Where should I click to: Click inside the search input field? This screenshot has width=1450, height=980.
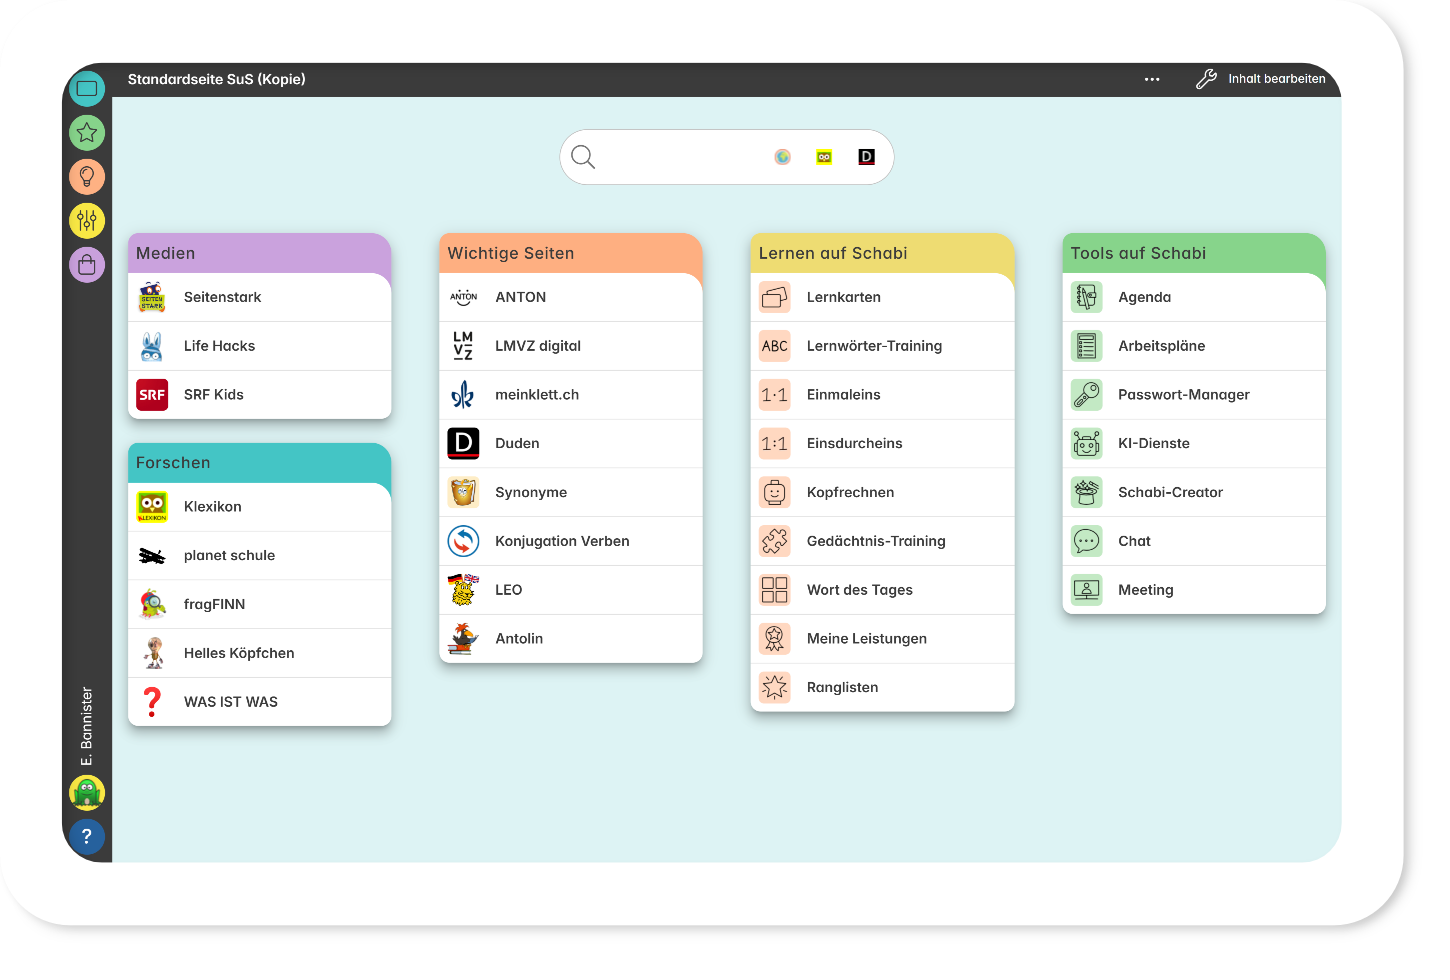[x=680, y=157]
